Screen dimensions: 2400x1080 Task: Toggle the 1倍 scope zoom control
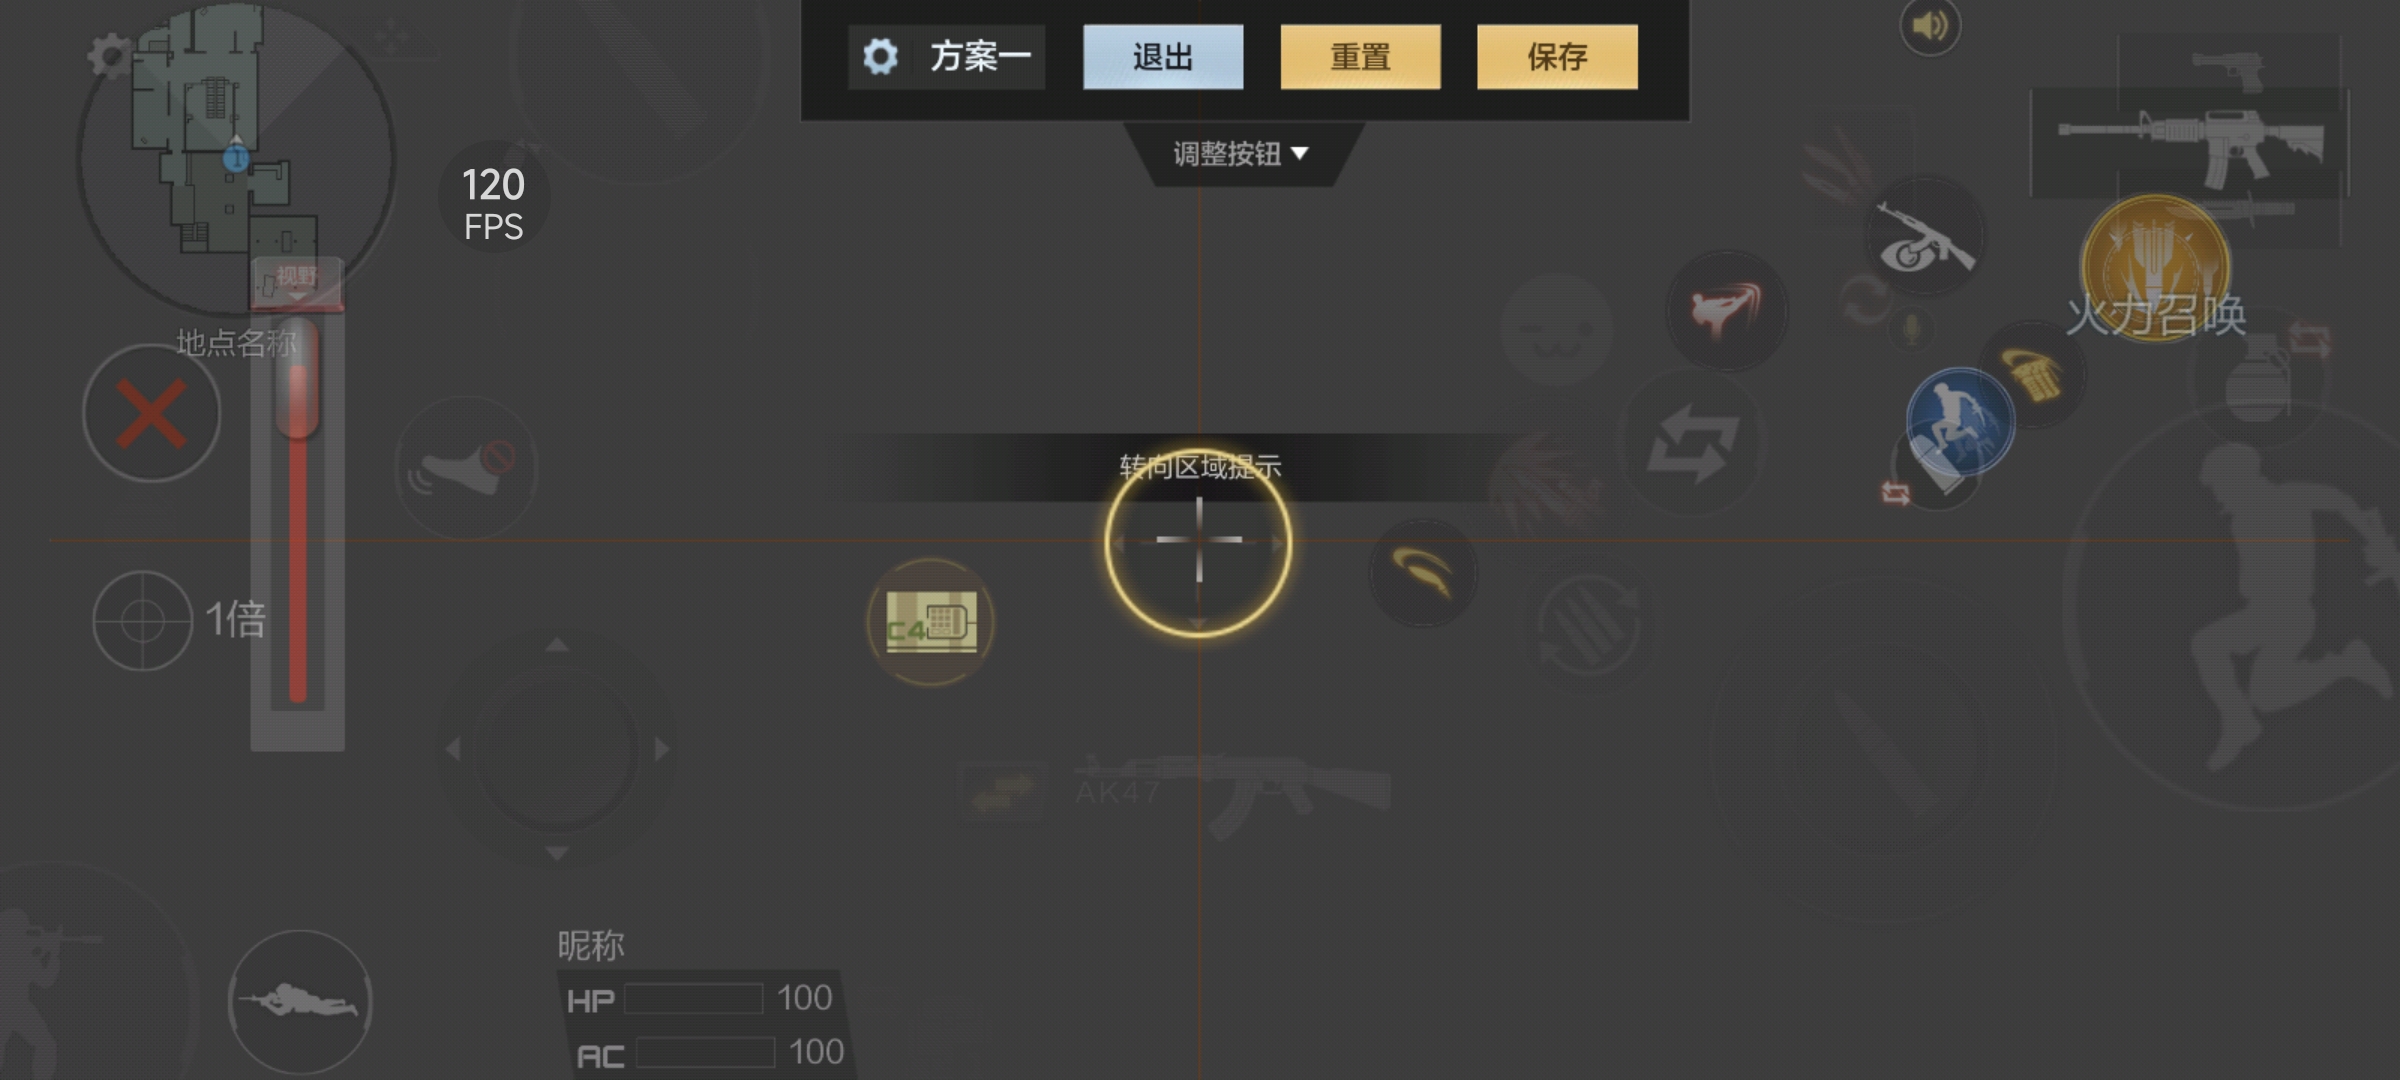click(180, 621)
